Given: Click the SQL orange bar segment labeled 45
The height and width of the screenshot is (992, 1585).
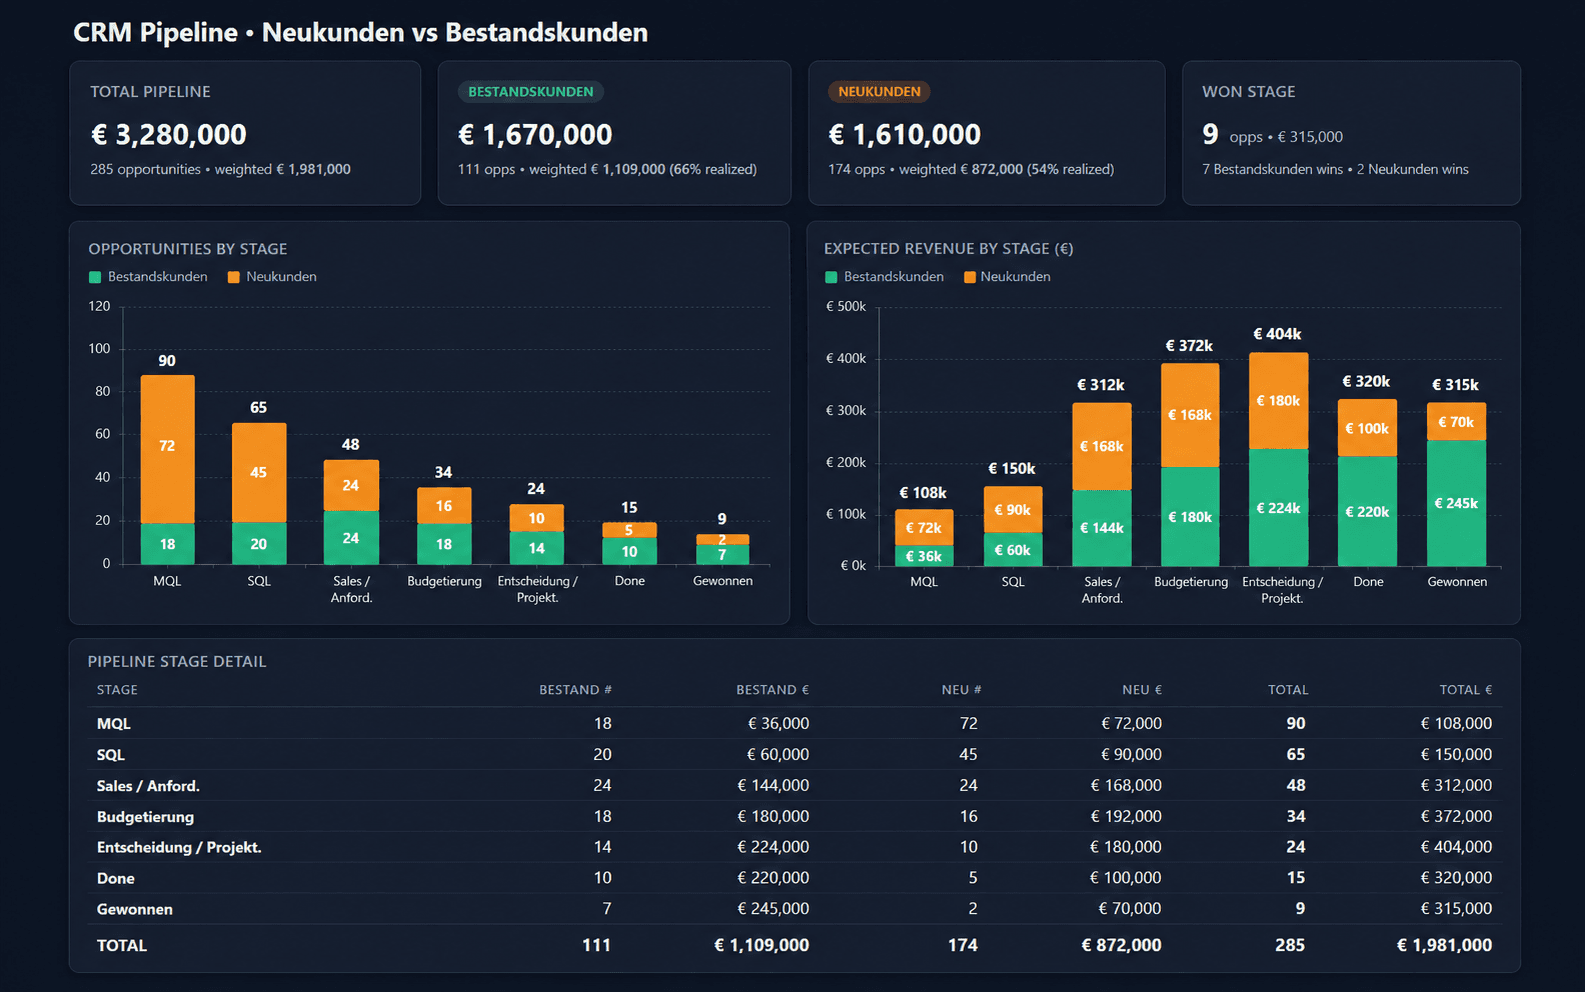Looking at the screenshot, I should (259, 472).
